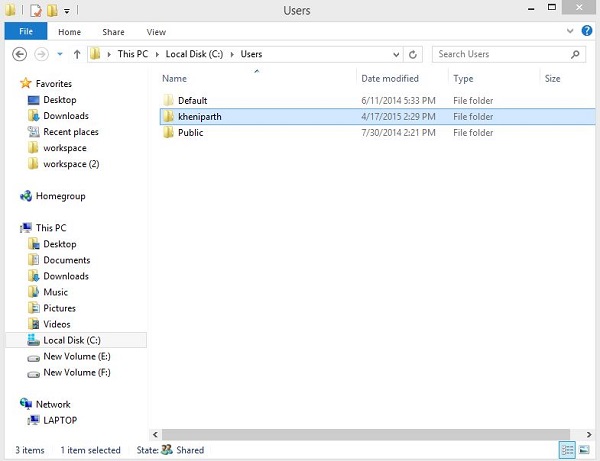Switch to Details view icon in status bar
The width and height of the screenshot is (600, 461).
click(567, 450)
